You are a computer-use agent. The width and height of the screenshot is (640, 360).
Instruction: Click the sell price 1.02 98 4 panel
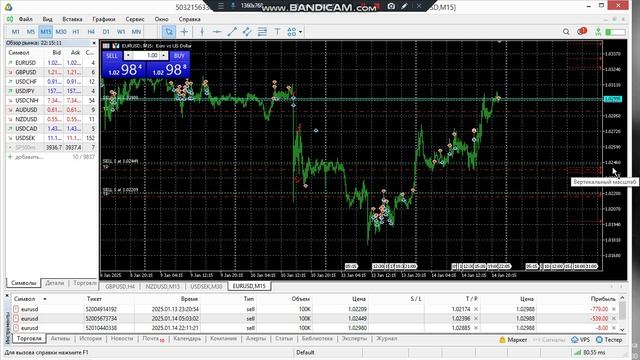(x=124, y=69)
